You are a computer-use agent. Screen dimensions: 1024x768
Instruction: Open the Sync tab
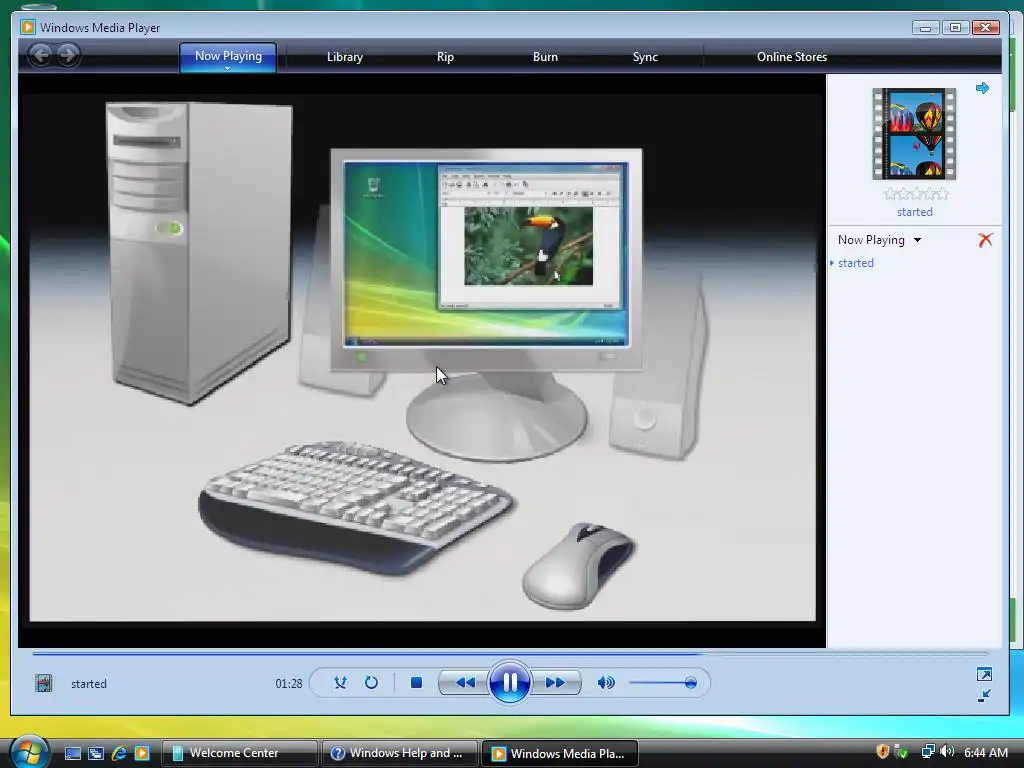645,57
